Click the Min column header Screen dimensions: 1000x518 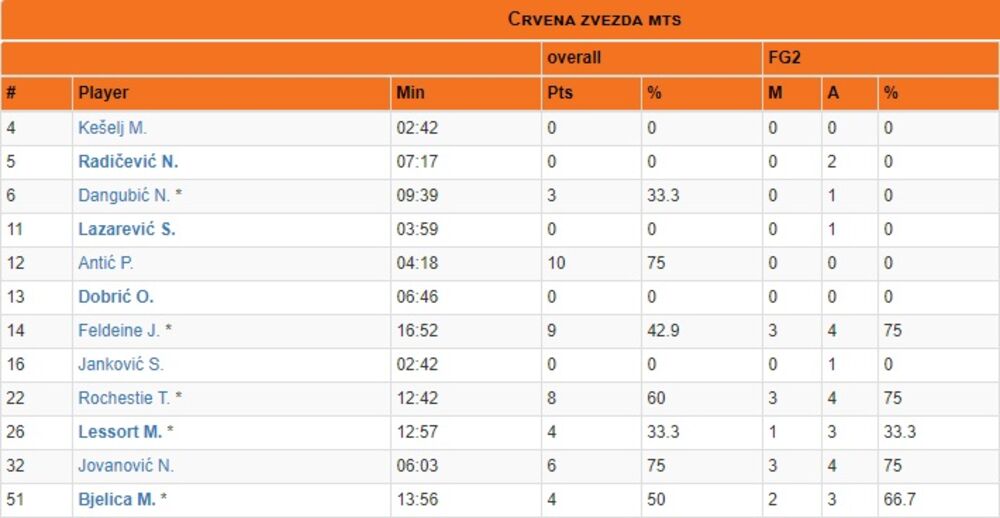click(x=410, y=93)
